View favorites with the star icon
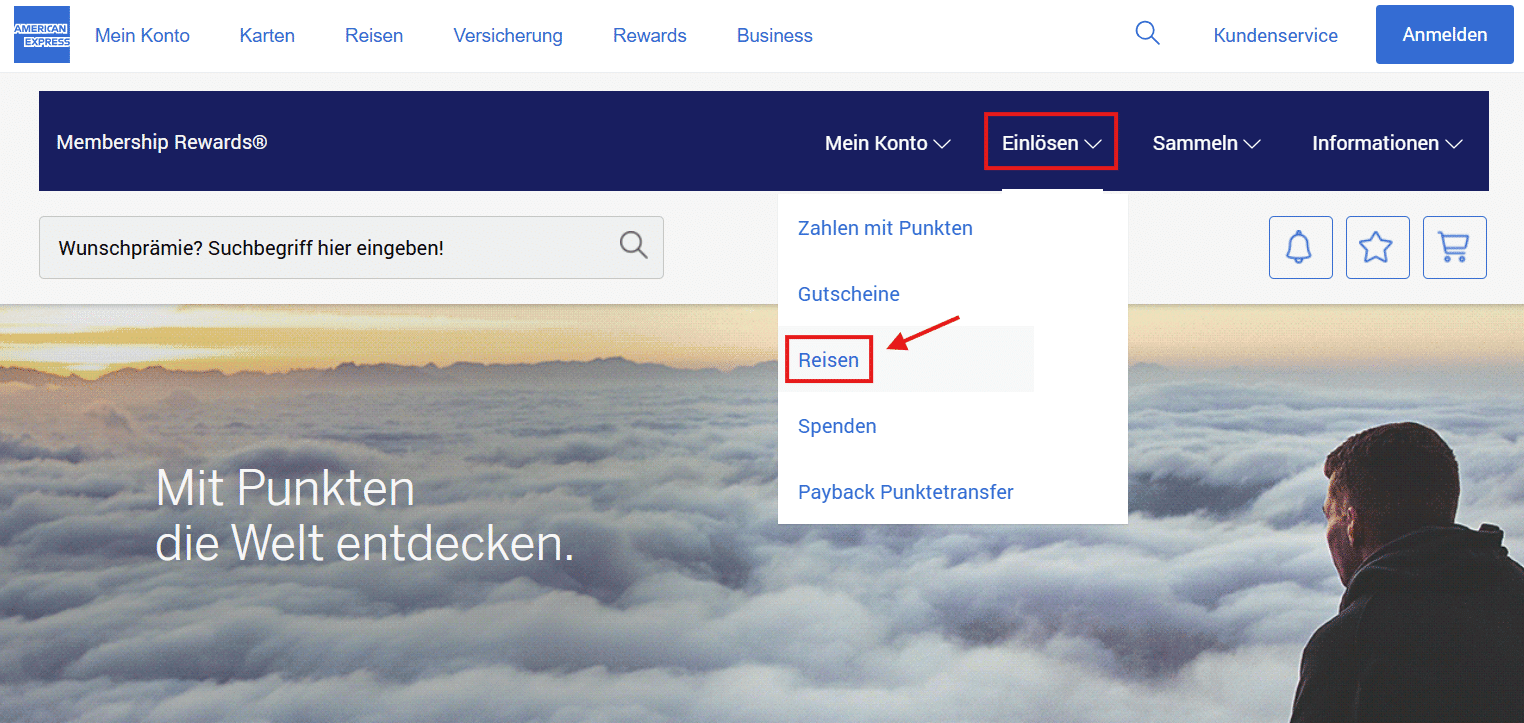 pos(1377,247)
